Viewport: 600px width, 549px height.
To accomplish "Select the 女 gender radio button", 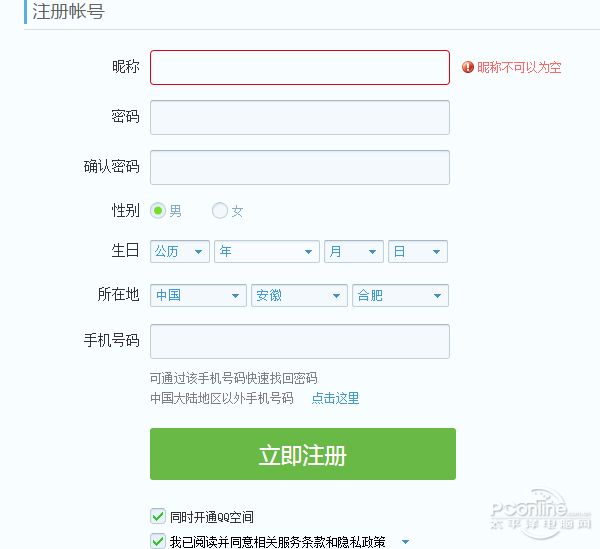I will pyautogui.click(x=220, y=210).
